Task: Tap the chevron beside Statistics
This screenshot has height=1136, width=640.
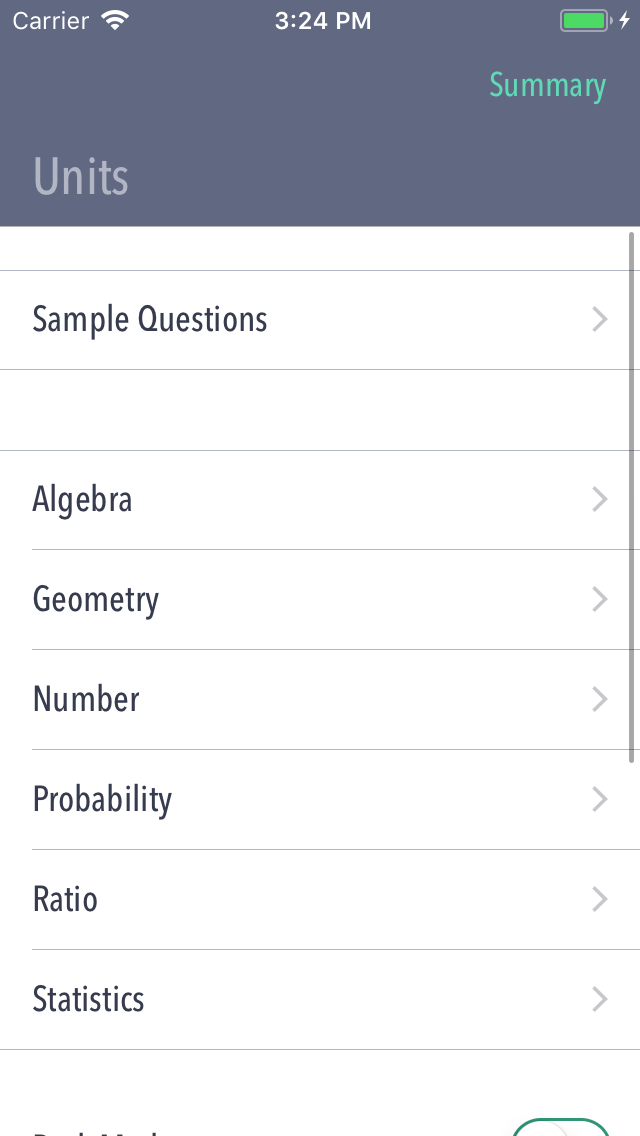Action: pos(599,999)
